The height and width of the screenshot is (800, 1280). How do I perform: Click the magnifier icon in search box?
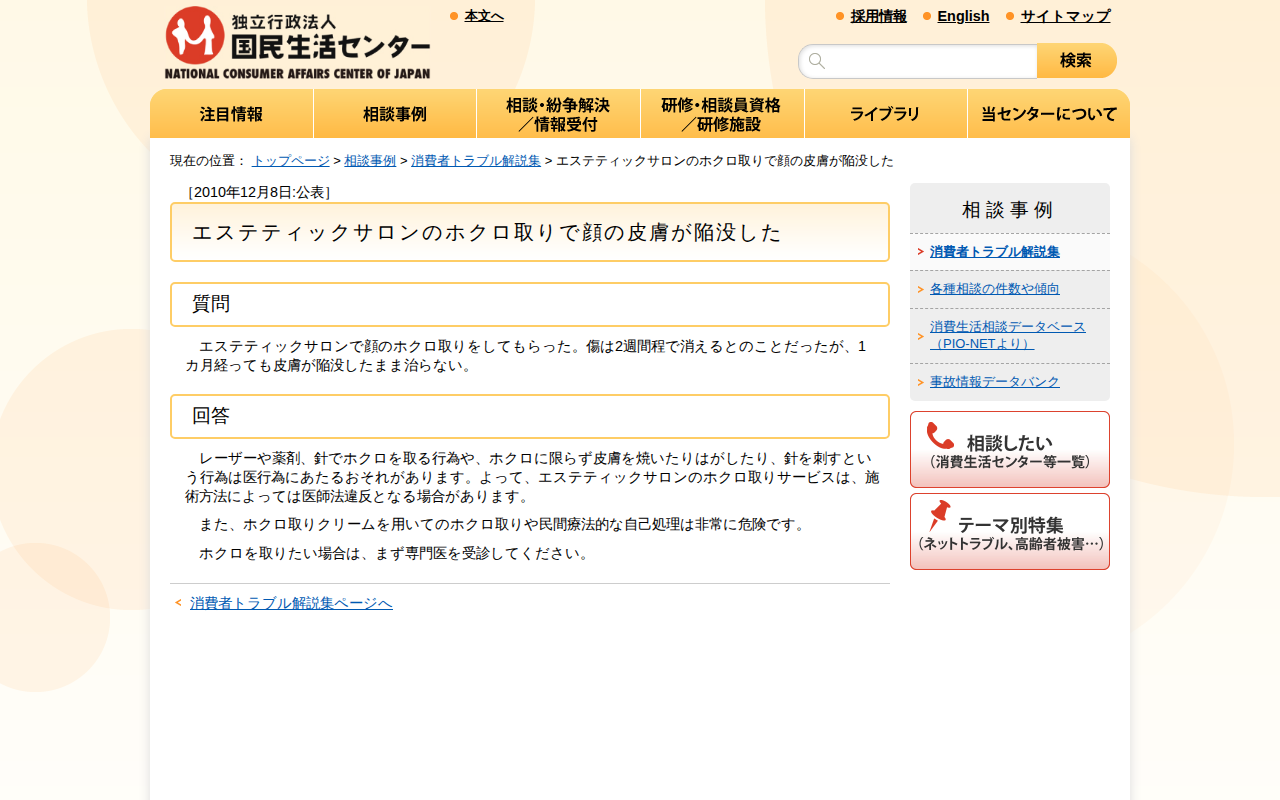[x=817, y=61]
